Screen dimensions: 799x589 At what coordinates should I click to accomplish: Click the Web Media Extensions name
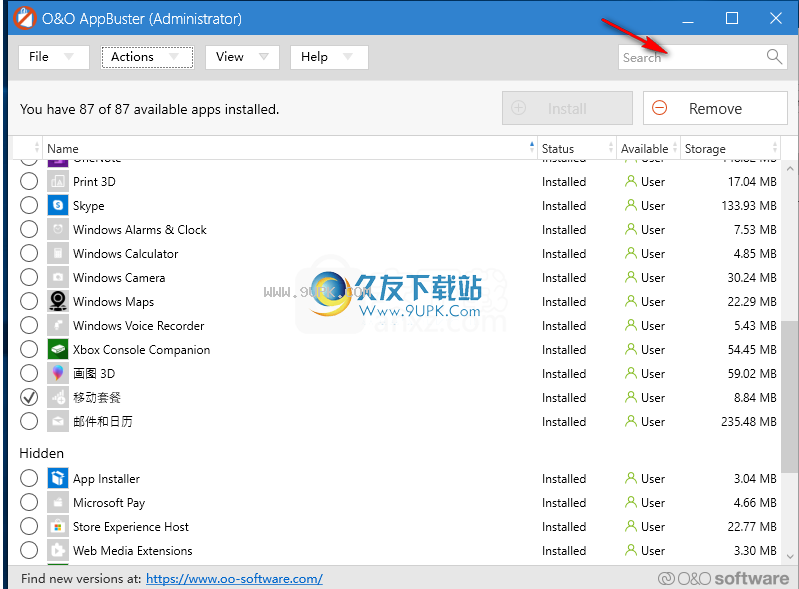(x=132, y=551)
